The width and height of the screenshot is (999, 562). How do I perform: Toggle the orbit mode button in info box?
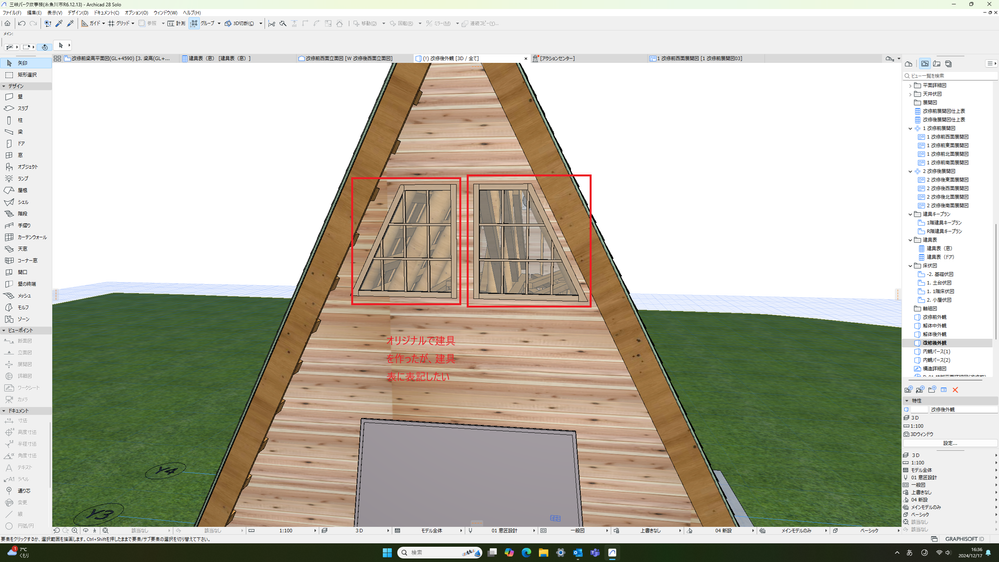45,47
